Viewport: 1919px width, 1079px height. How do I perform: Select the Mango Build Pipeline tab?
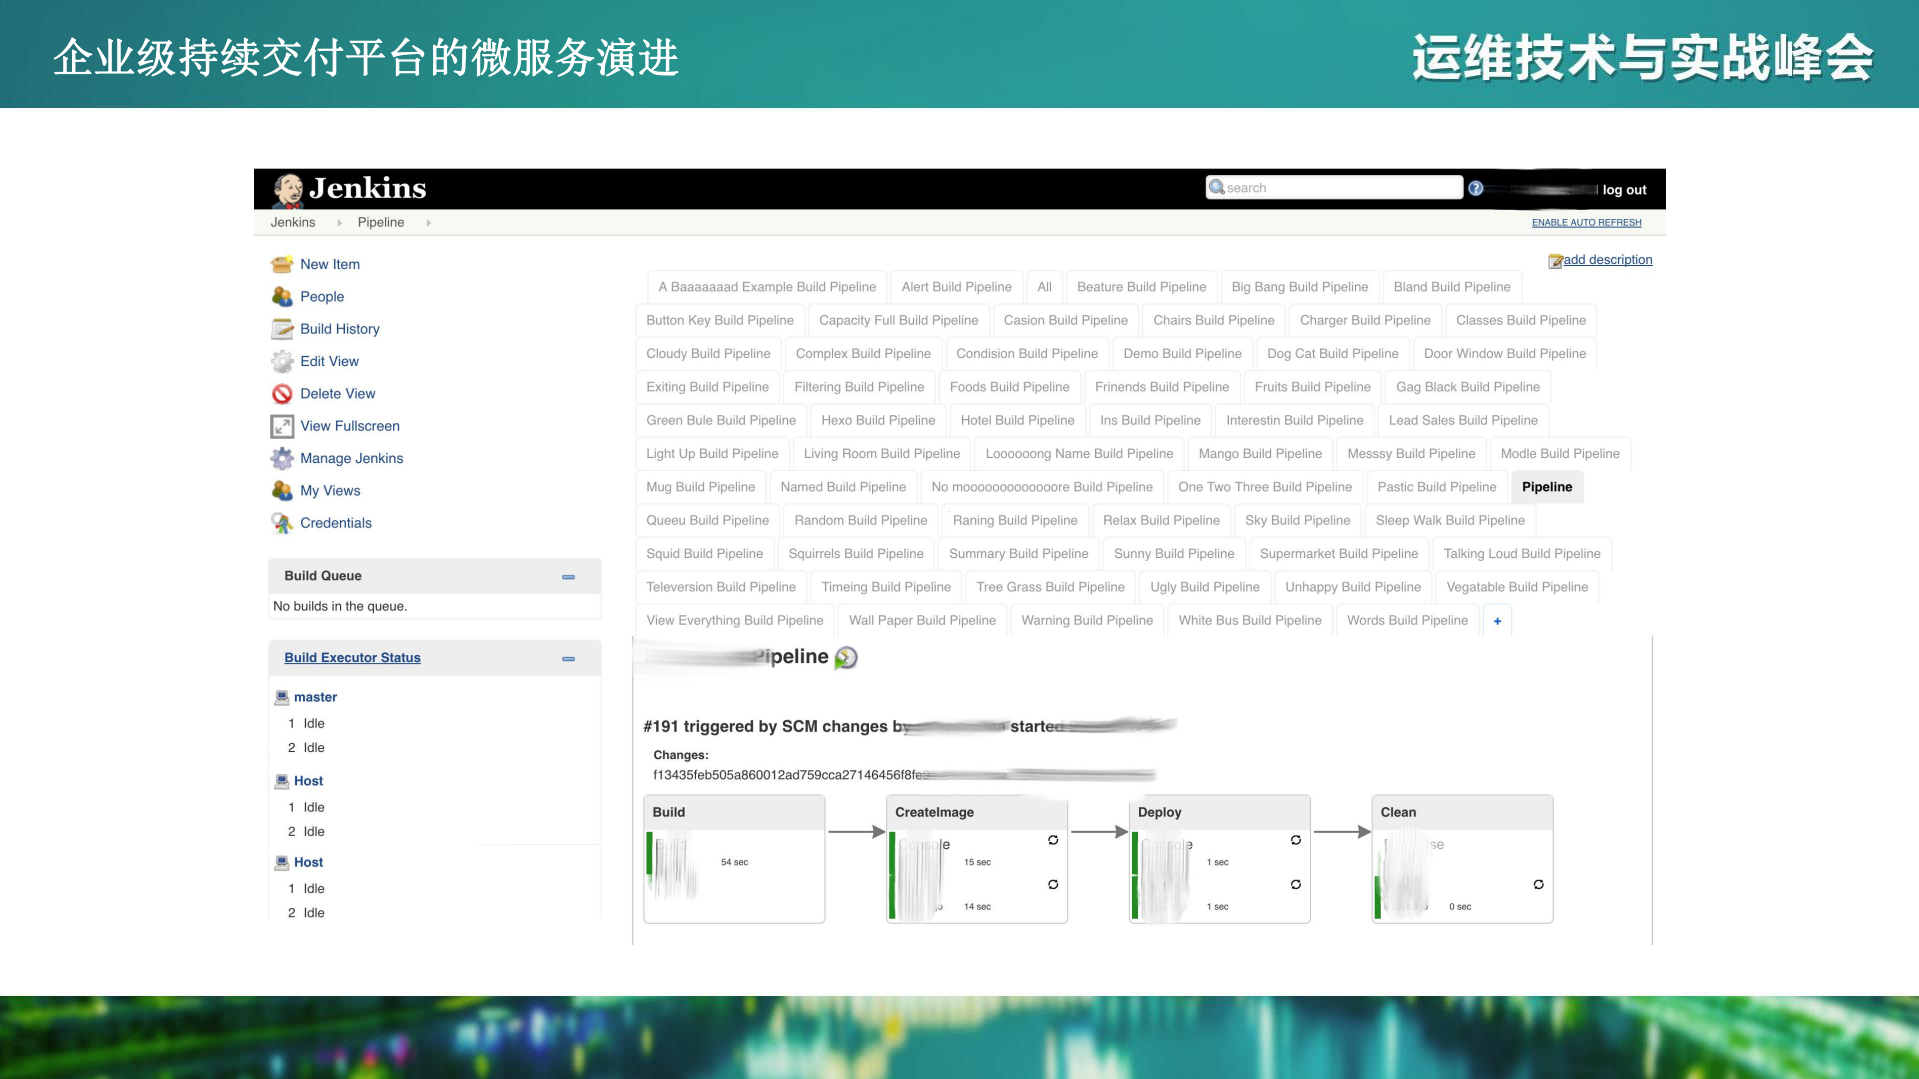click(1259, 453)
